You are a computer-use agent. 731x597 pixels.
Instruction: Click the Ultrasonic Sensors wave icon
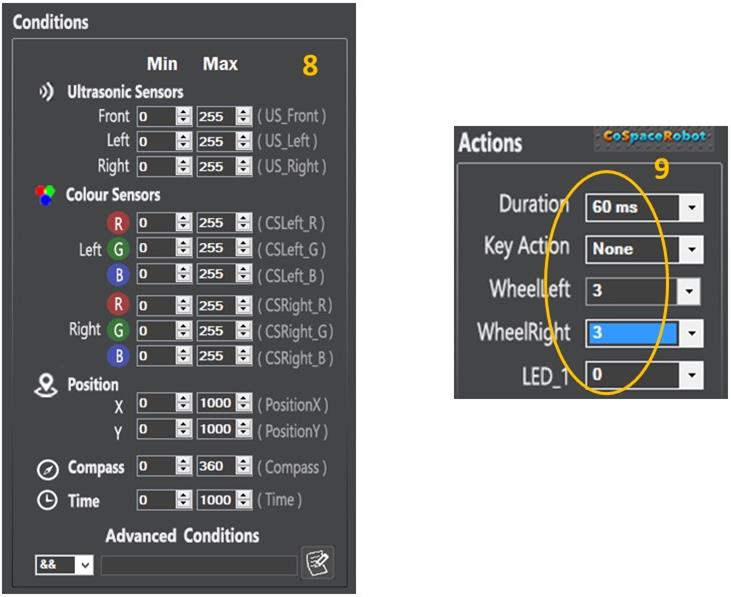[x=45, y=92]
